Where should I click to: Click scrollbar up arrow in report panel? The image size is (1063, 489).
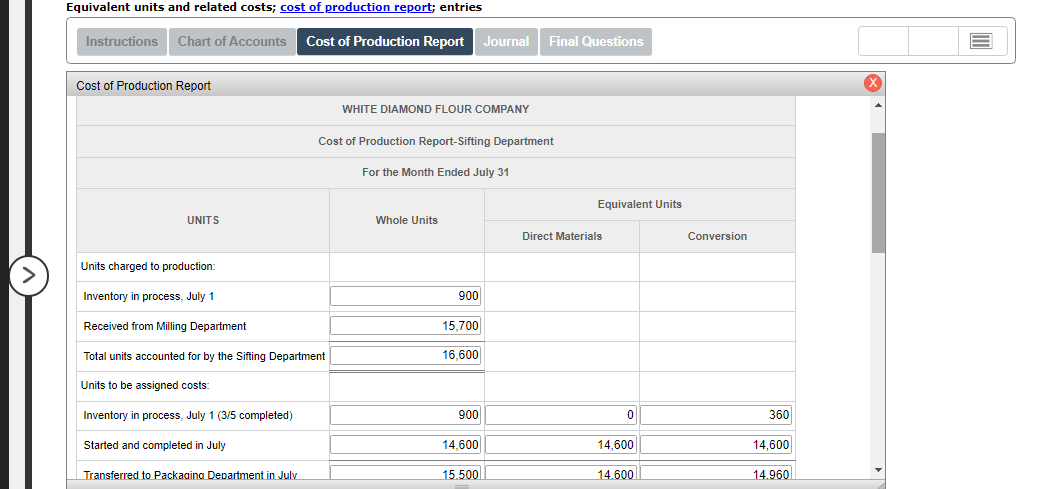[879, 105]
